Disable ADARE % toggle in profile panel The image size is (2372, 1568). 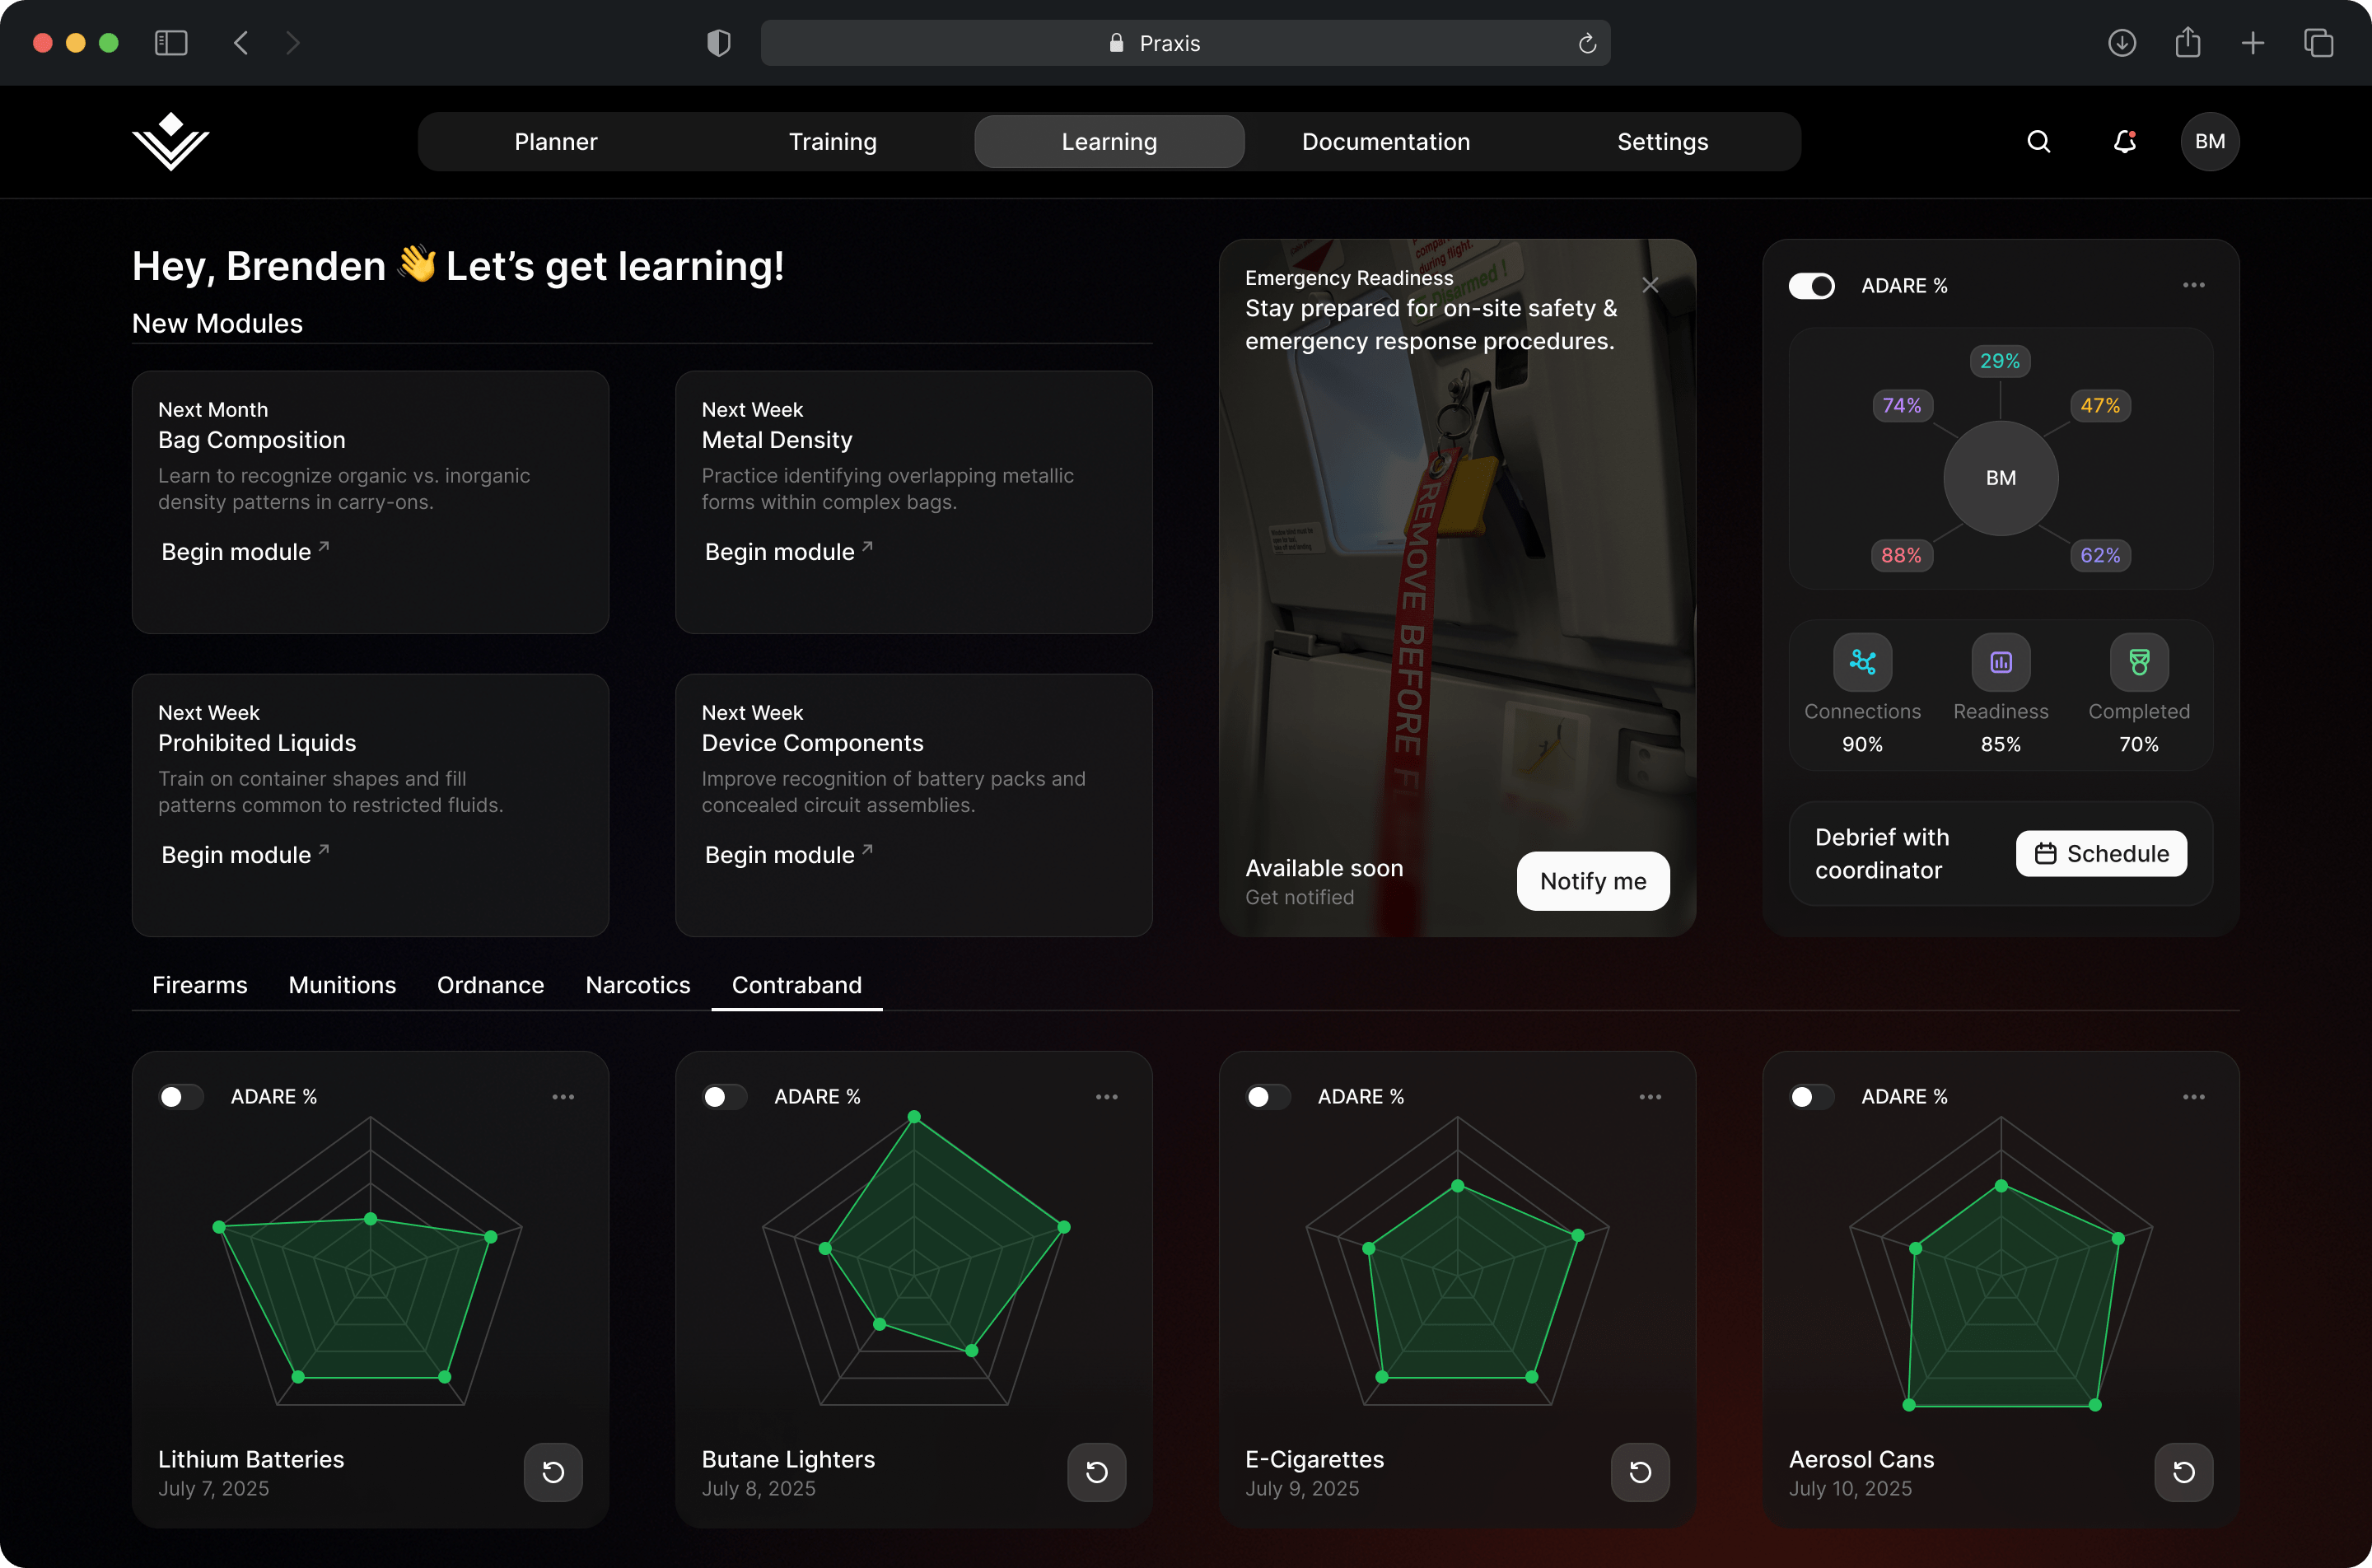tap(1811, 286)
